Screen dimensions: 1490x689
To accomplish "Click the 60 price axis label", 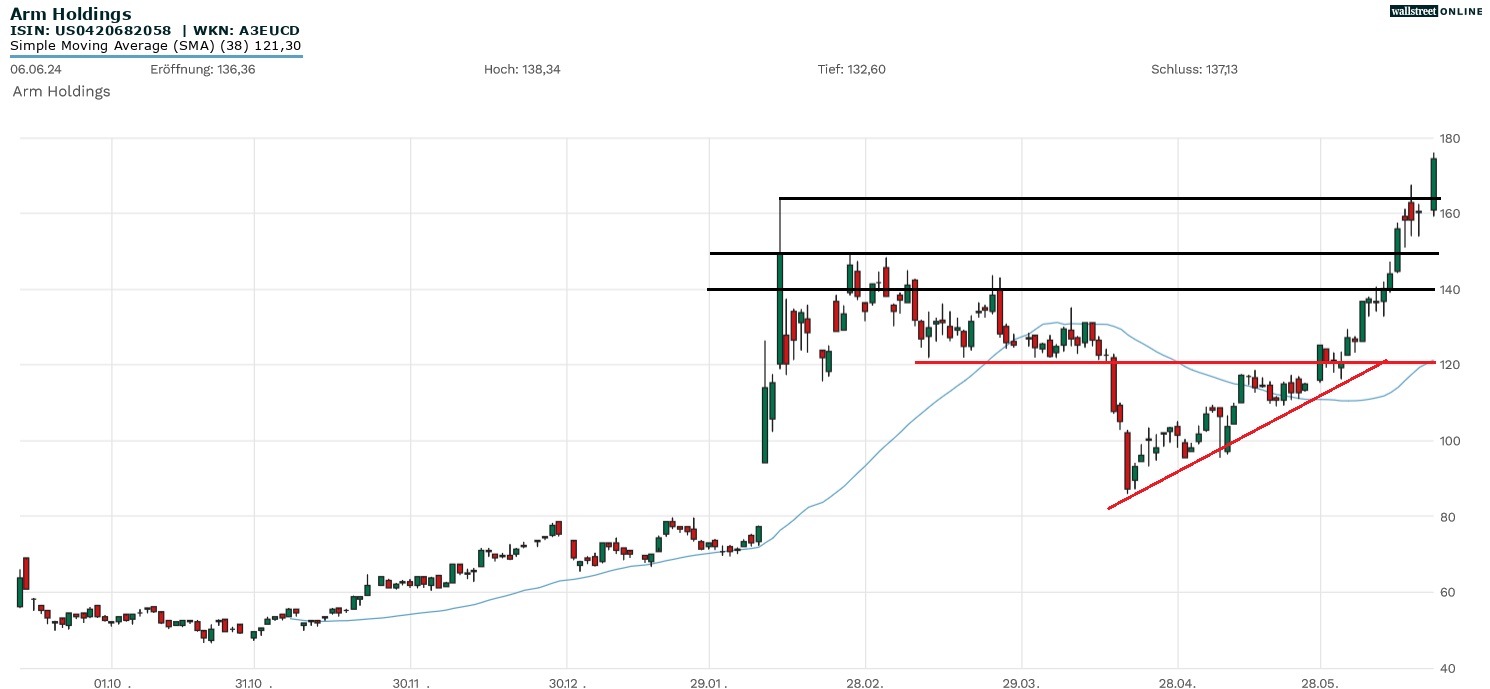I will (x=1446, y=592).
